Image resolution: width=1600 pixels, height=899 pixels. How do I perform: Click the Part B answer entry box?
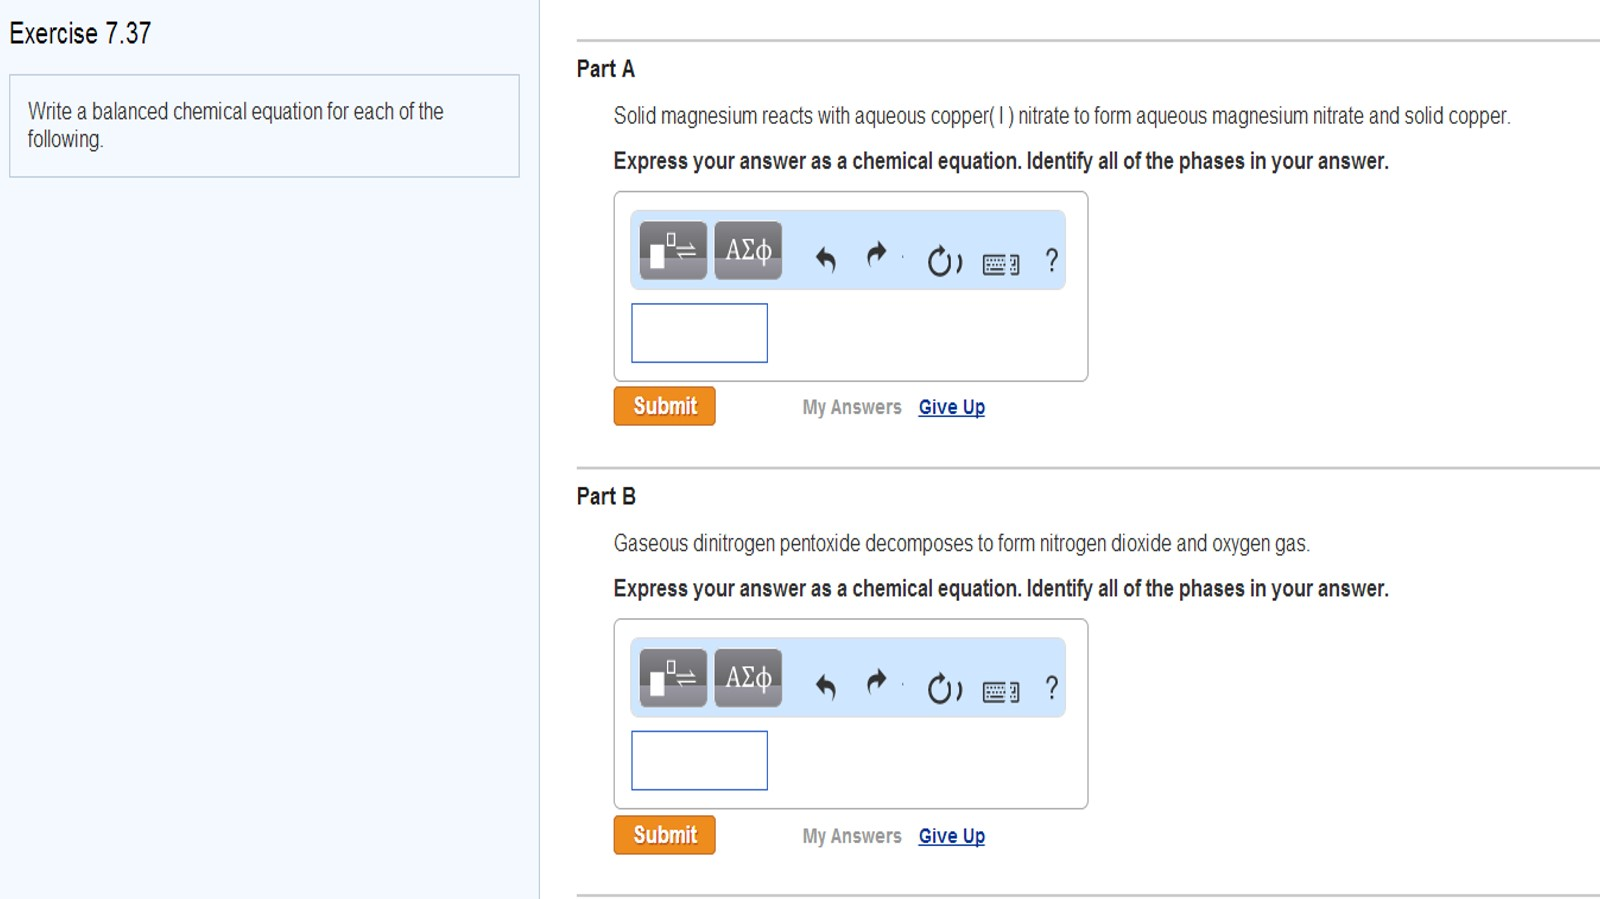(x=698, y=760)
